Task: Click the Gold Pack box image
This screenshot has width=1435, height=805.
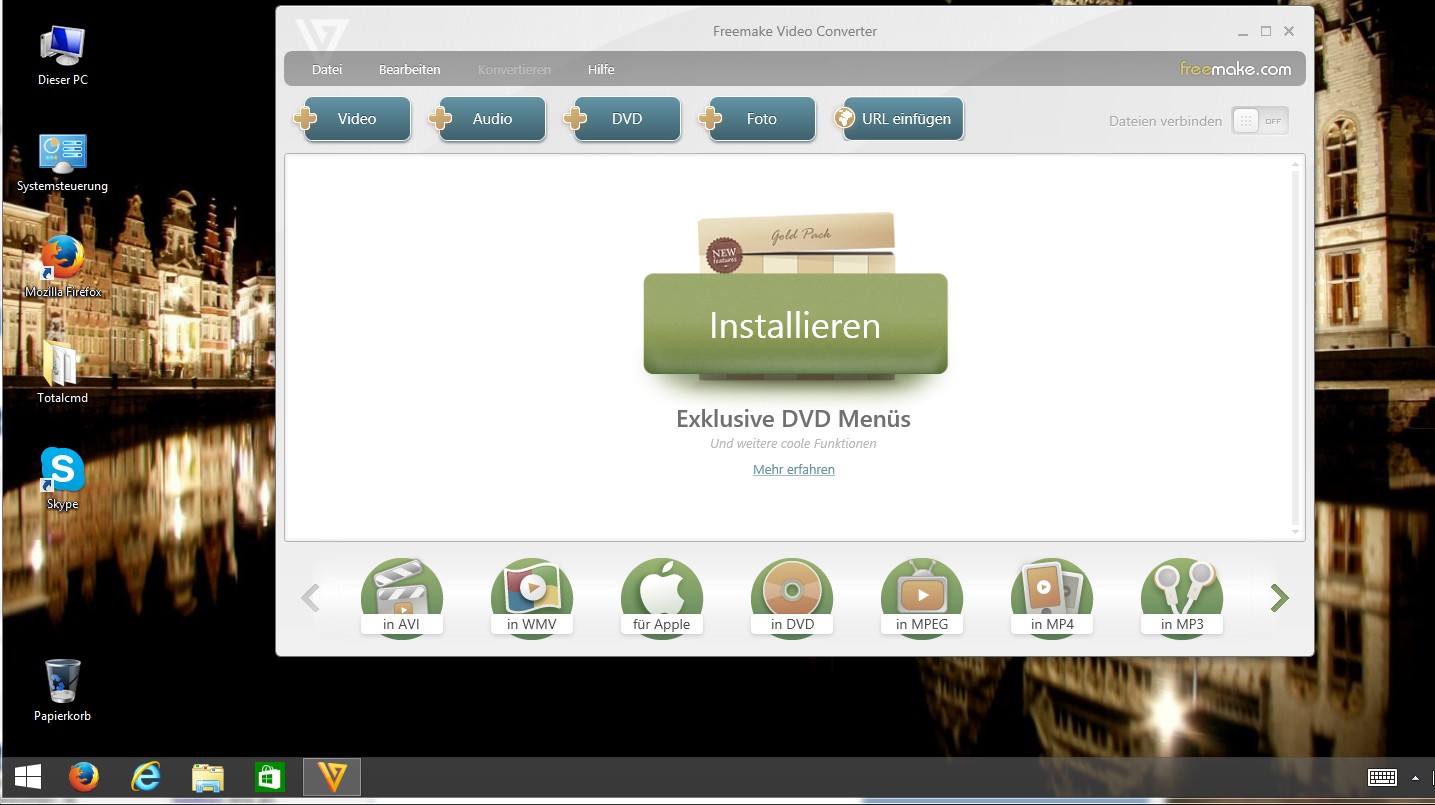Action: click(x=797, y=242)
